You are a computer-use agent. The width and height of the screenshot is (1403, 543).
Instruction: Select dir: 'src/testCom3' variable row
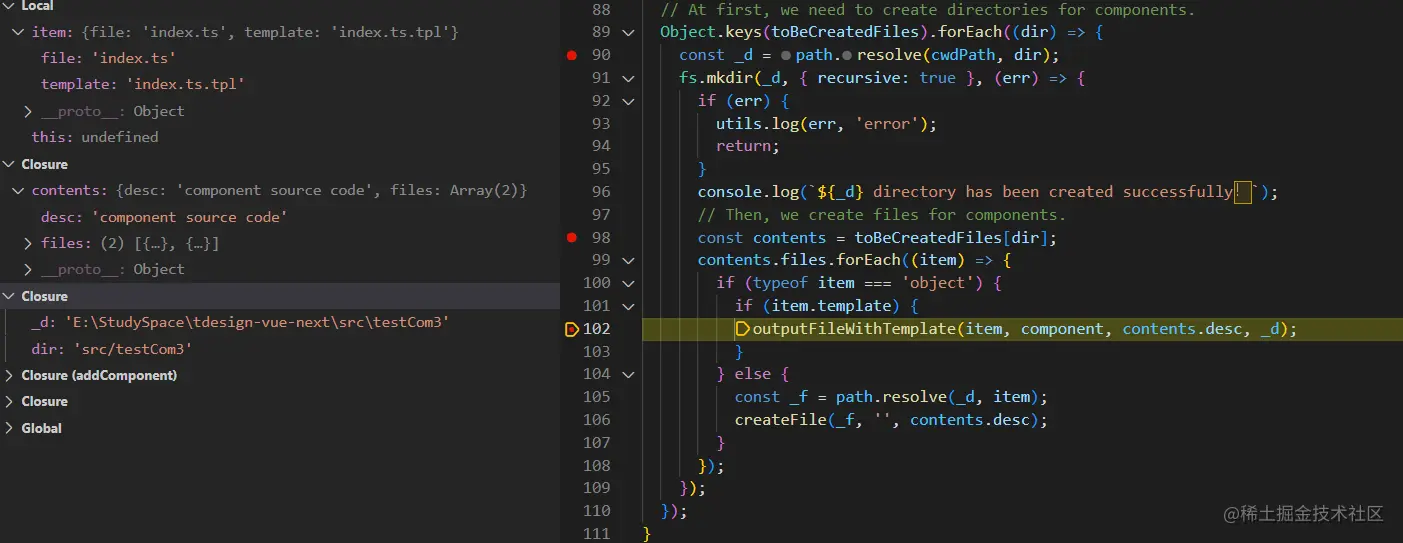tap(280, 349)
